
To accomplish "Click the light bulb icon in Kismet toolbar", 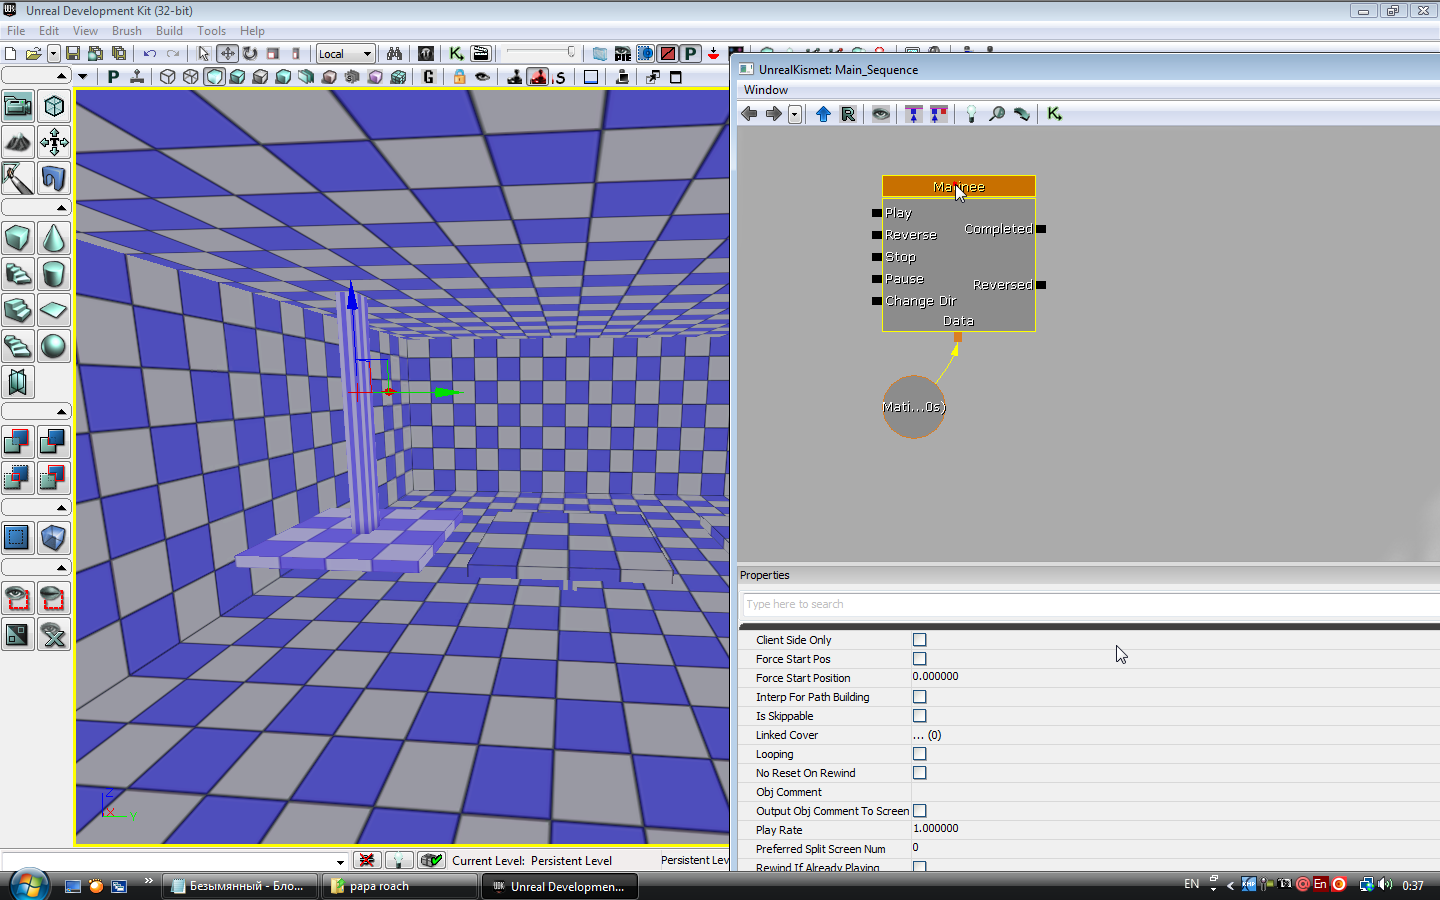I will pyautogui.click(x=970, y=114).
